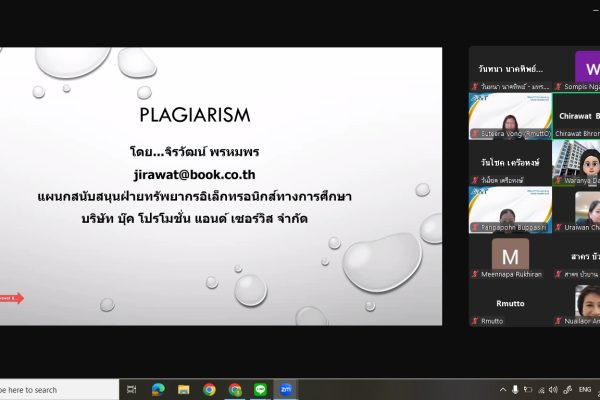Click muted mic icon beside Uraiwan name
Viewport: 600px width, 400px height.
click(x=558, y=227)
